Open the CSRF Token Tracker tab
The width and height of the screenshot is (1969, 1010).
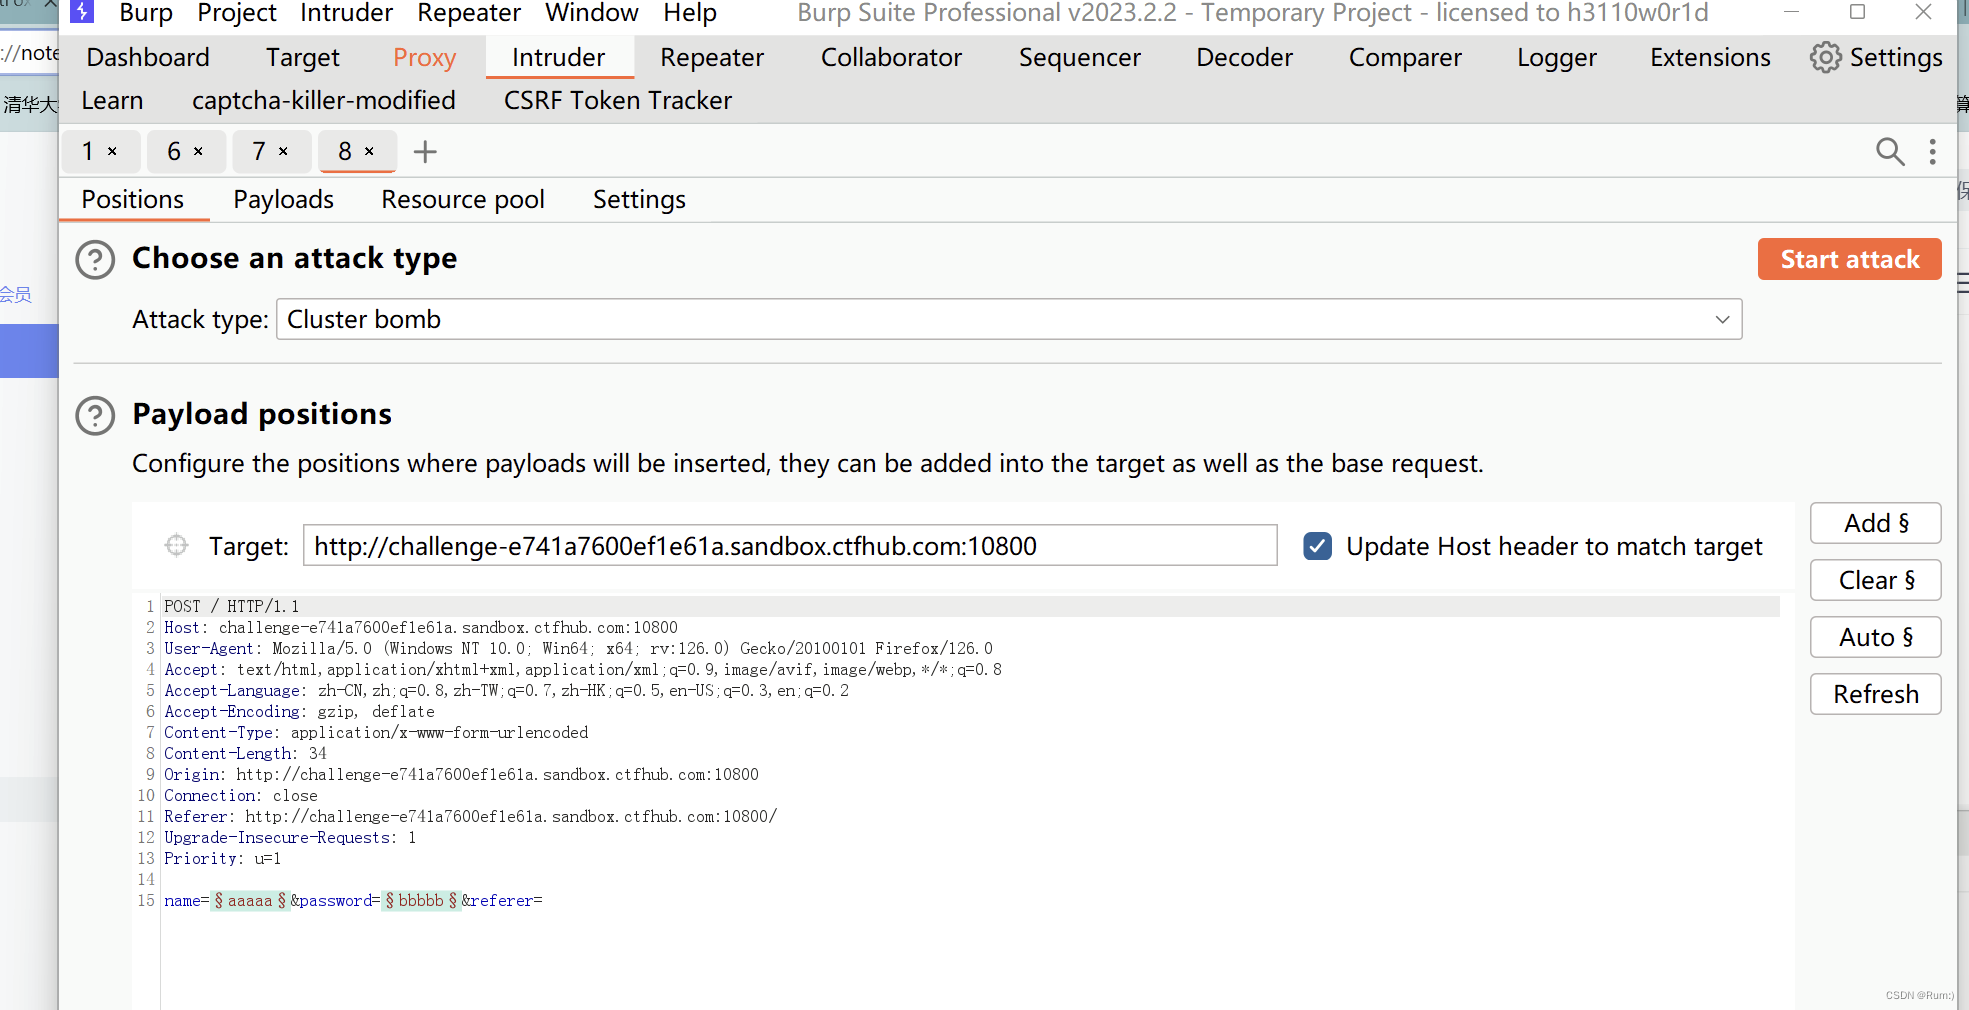(x=617, y=100)
